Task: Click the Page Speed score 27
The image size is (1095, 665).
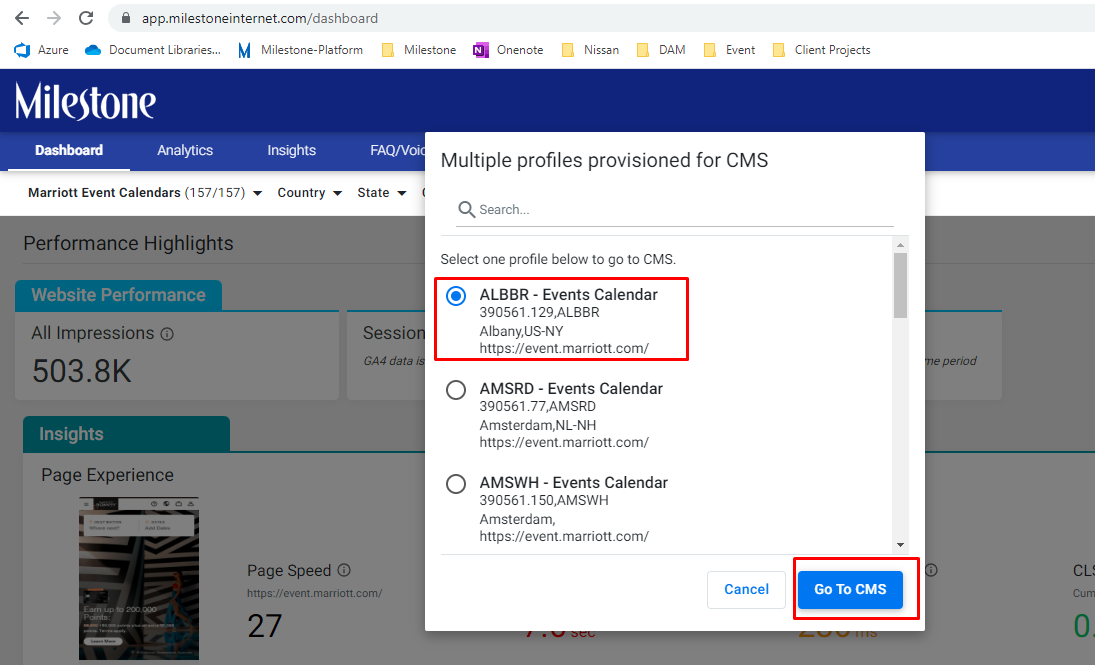Action: pyautogui.click(x=265, y=626)
